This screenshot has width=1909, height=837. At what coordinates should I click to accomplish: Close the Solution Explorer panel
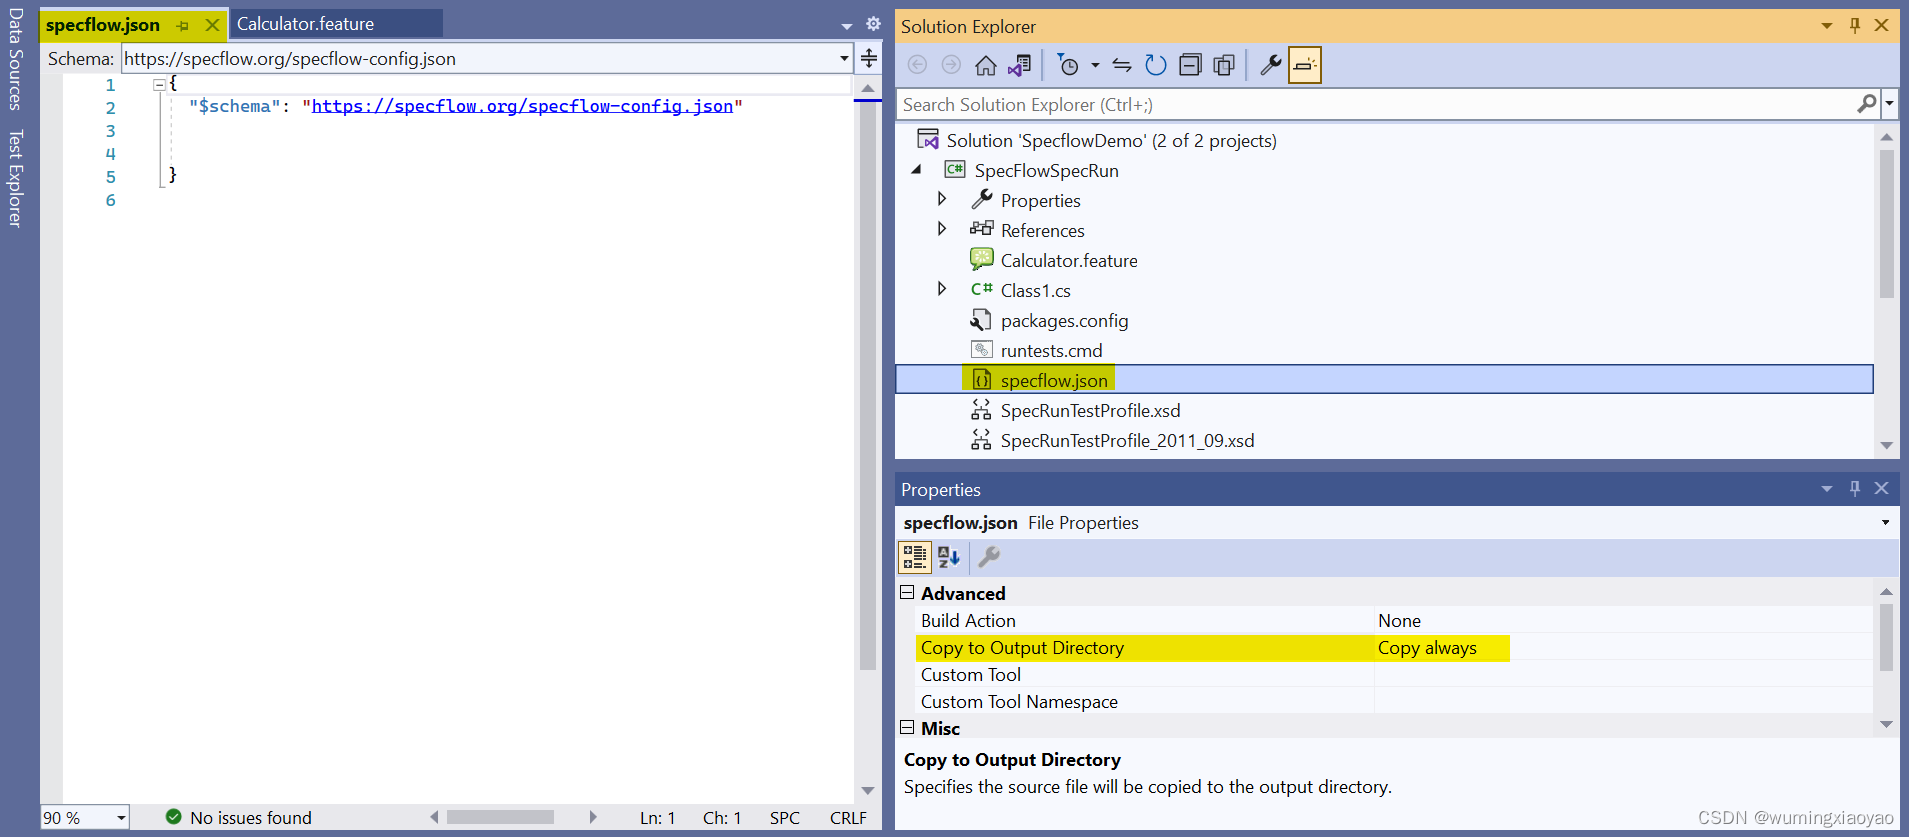[x=1881, y=25]
